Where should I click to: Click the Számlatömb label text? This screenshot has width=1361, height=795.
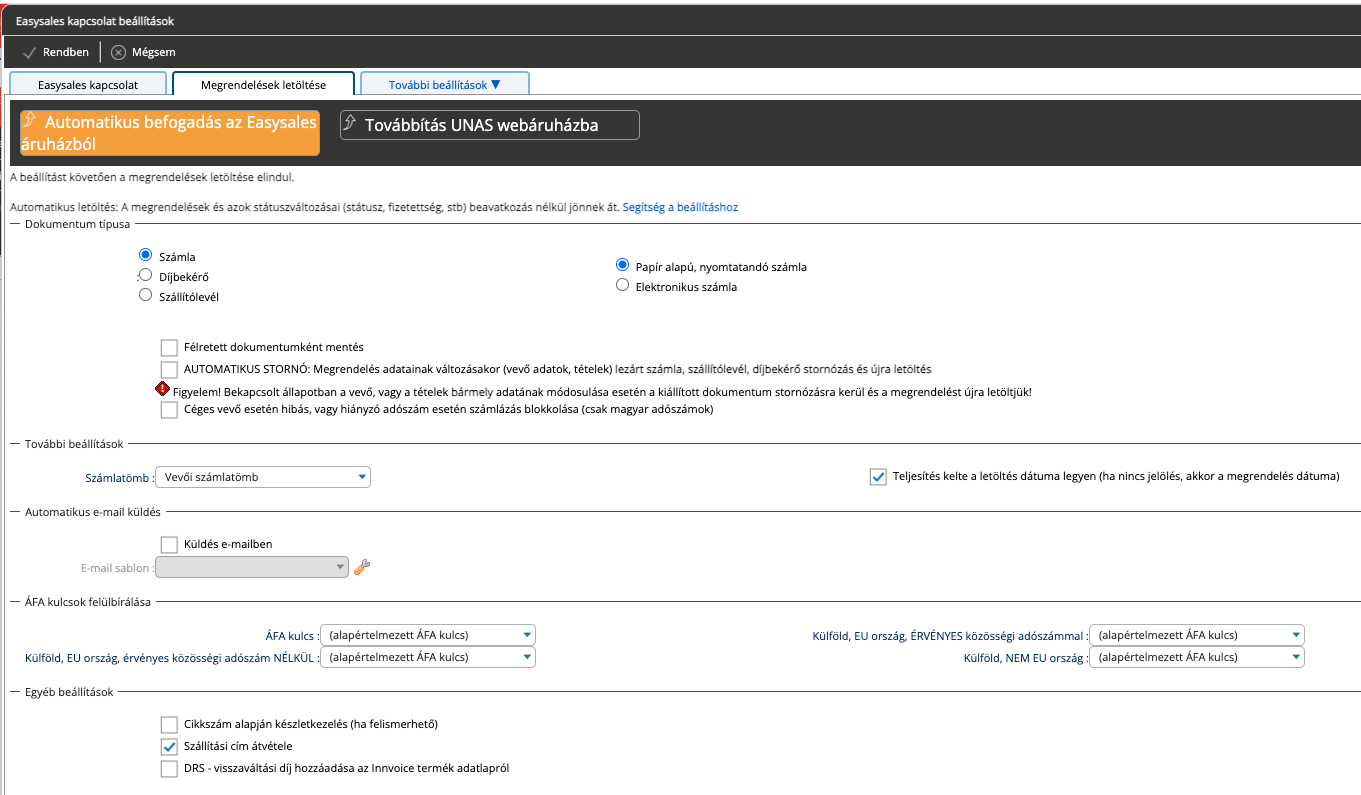coord(118,478)
